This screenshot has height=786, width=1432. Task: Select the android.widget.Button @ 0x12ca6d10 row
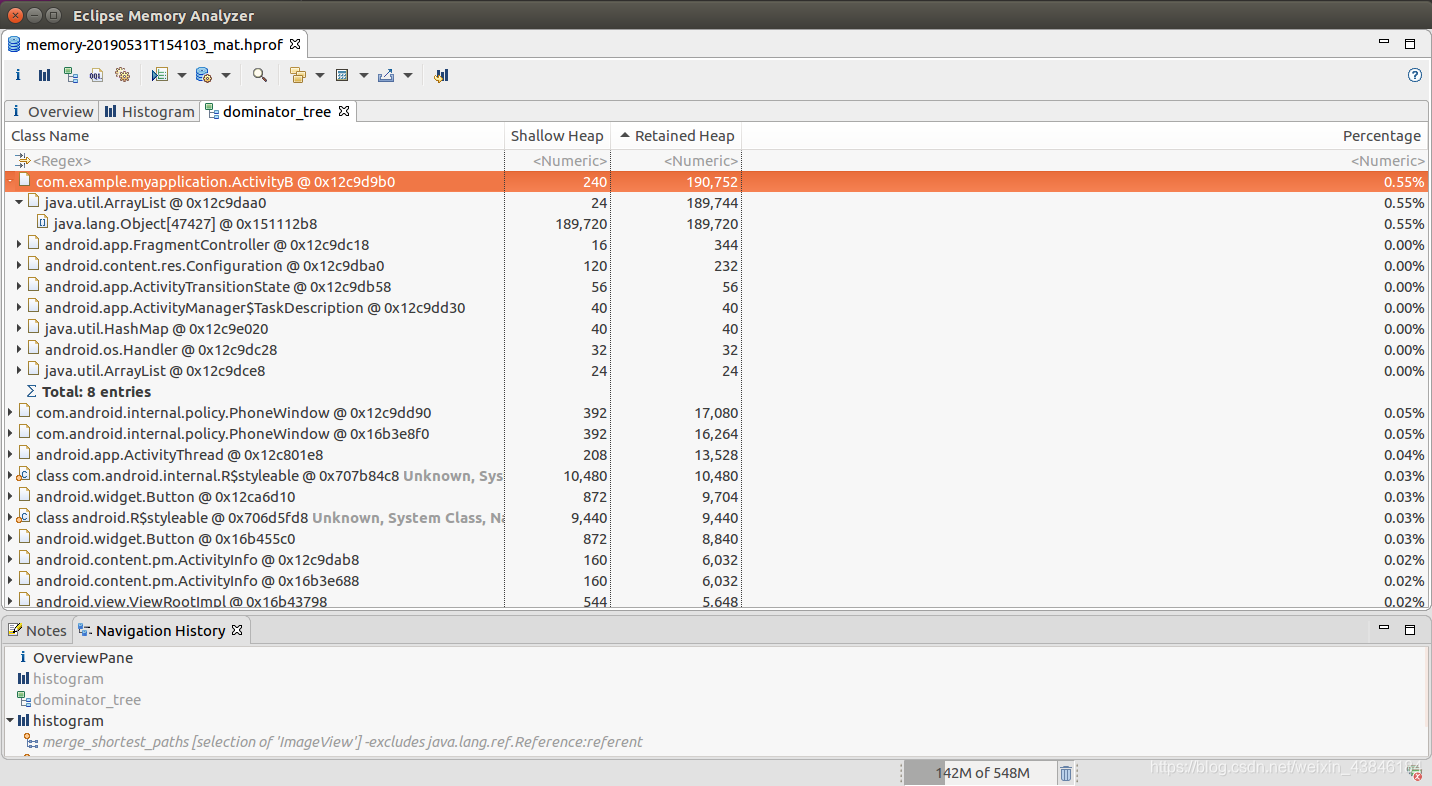(716, 497)
